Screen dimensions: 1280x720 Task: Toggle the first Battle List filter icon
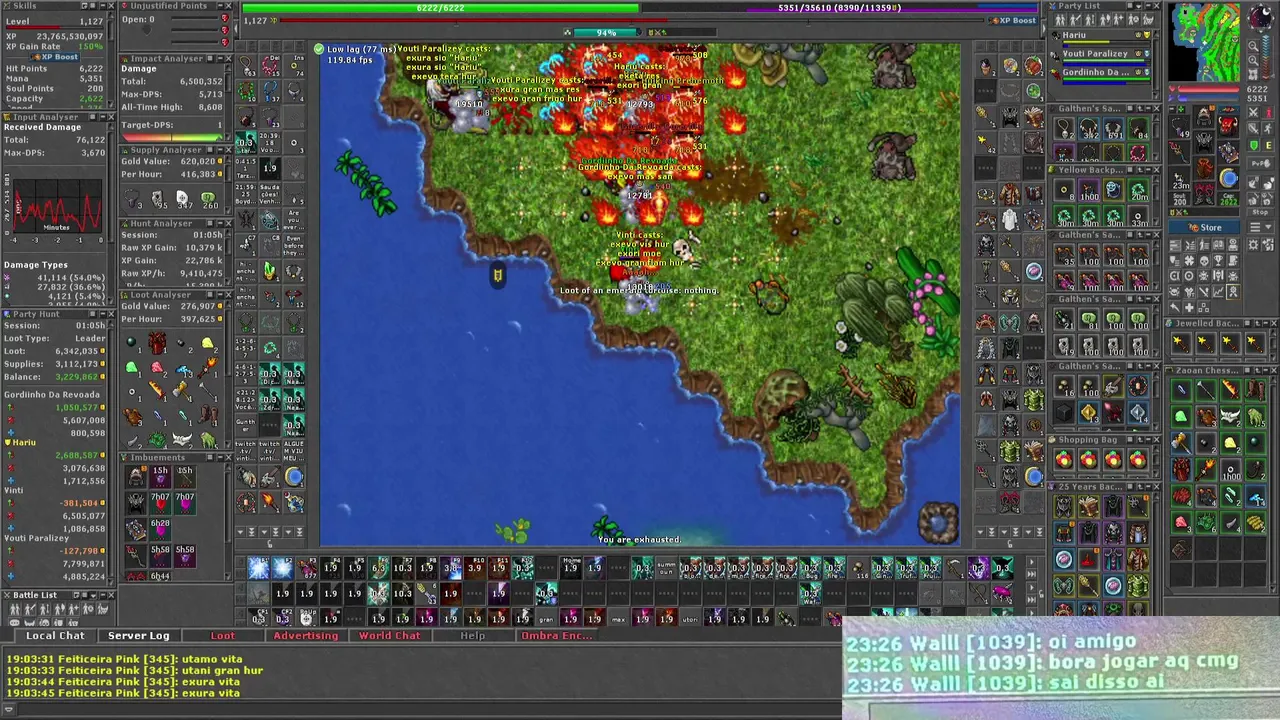tap(14, 609)
